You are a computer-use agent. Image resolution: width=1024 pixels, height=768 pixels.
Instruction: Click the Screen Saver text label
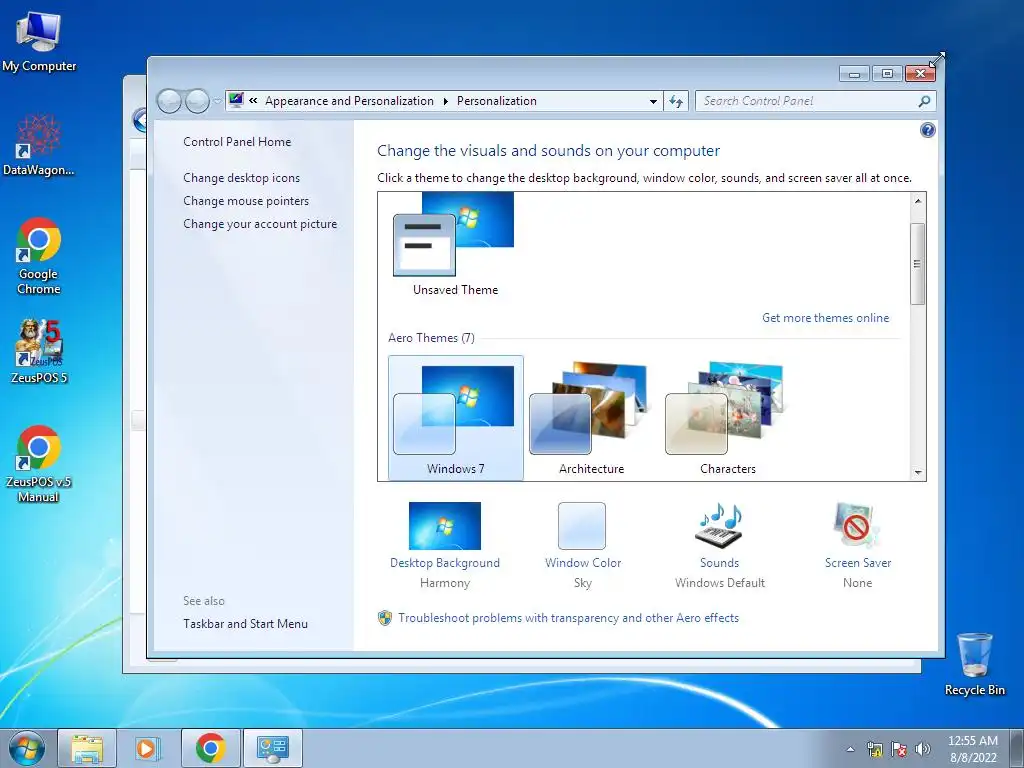pos(857,563)
